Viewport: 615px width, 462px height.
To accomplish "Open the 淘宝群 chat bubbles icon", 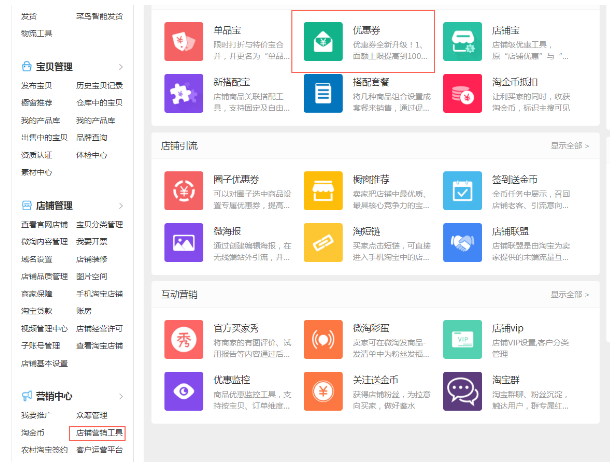I will [x=462, y=391].
